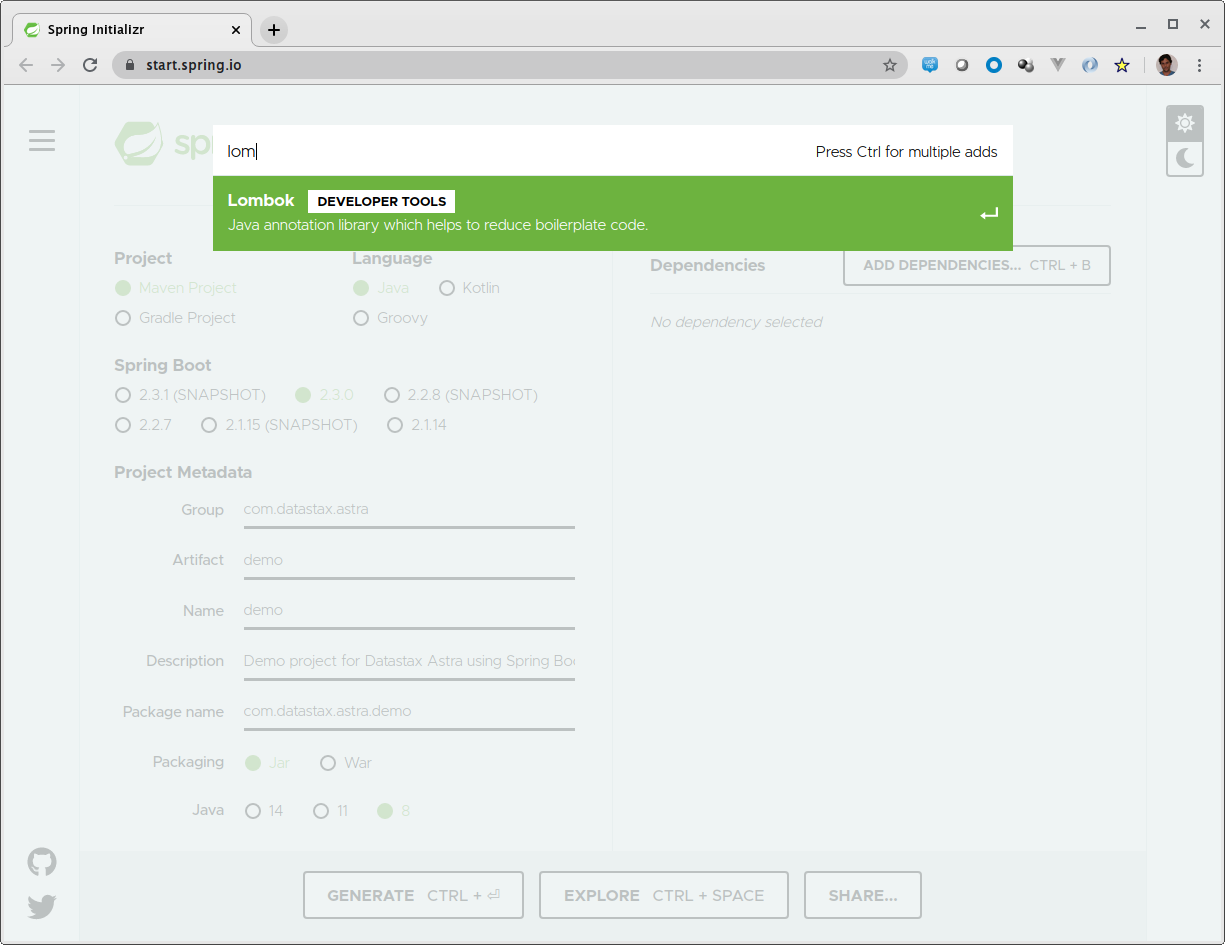Select War packaging option
The image size is (1225, 945).
pyautogui.click(x=345, y=763)
